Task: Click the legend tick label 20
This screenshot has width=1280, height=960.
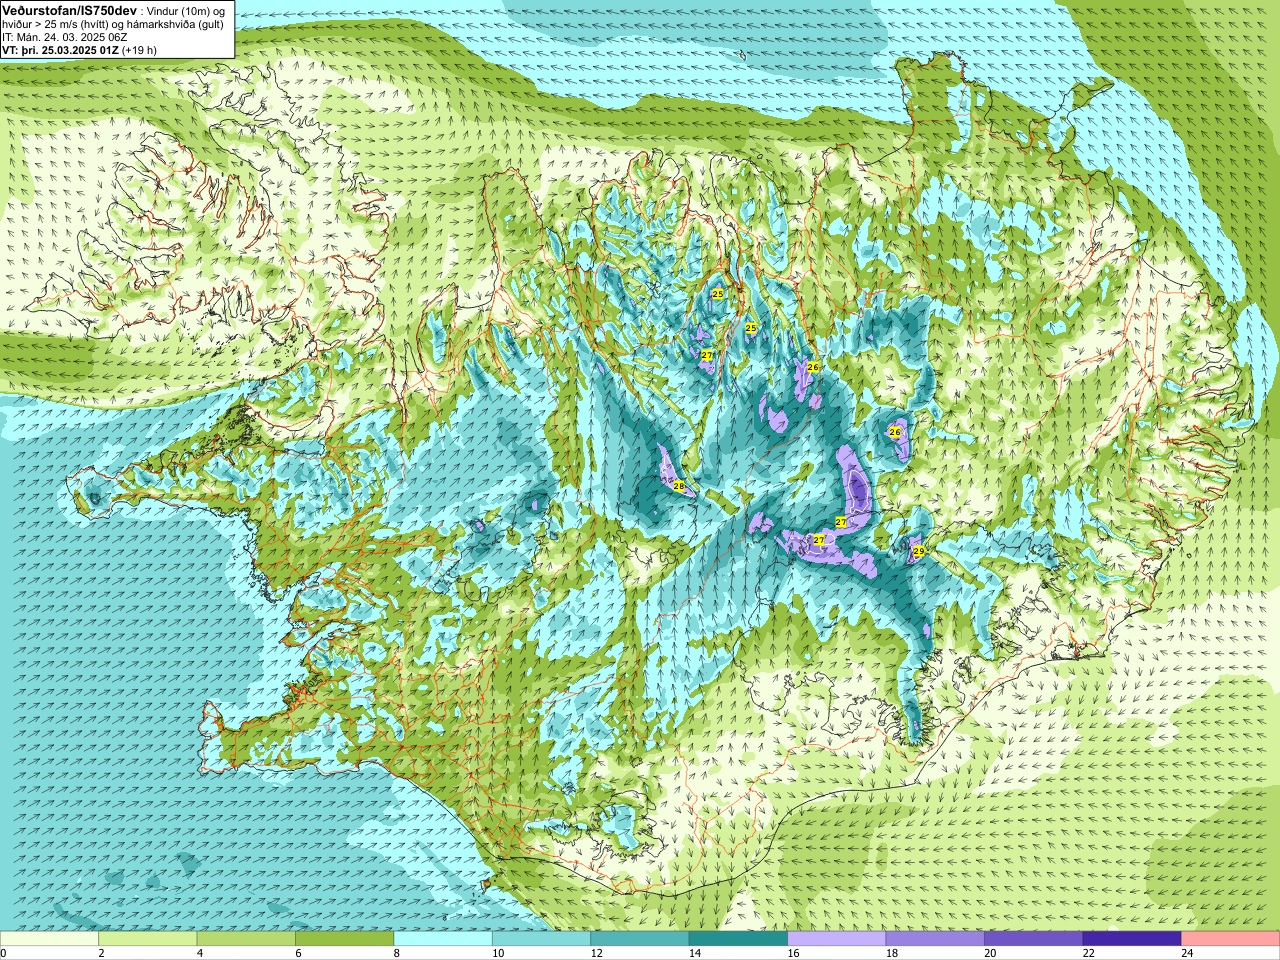Action: click(989, 953)
